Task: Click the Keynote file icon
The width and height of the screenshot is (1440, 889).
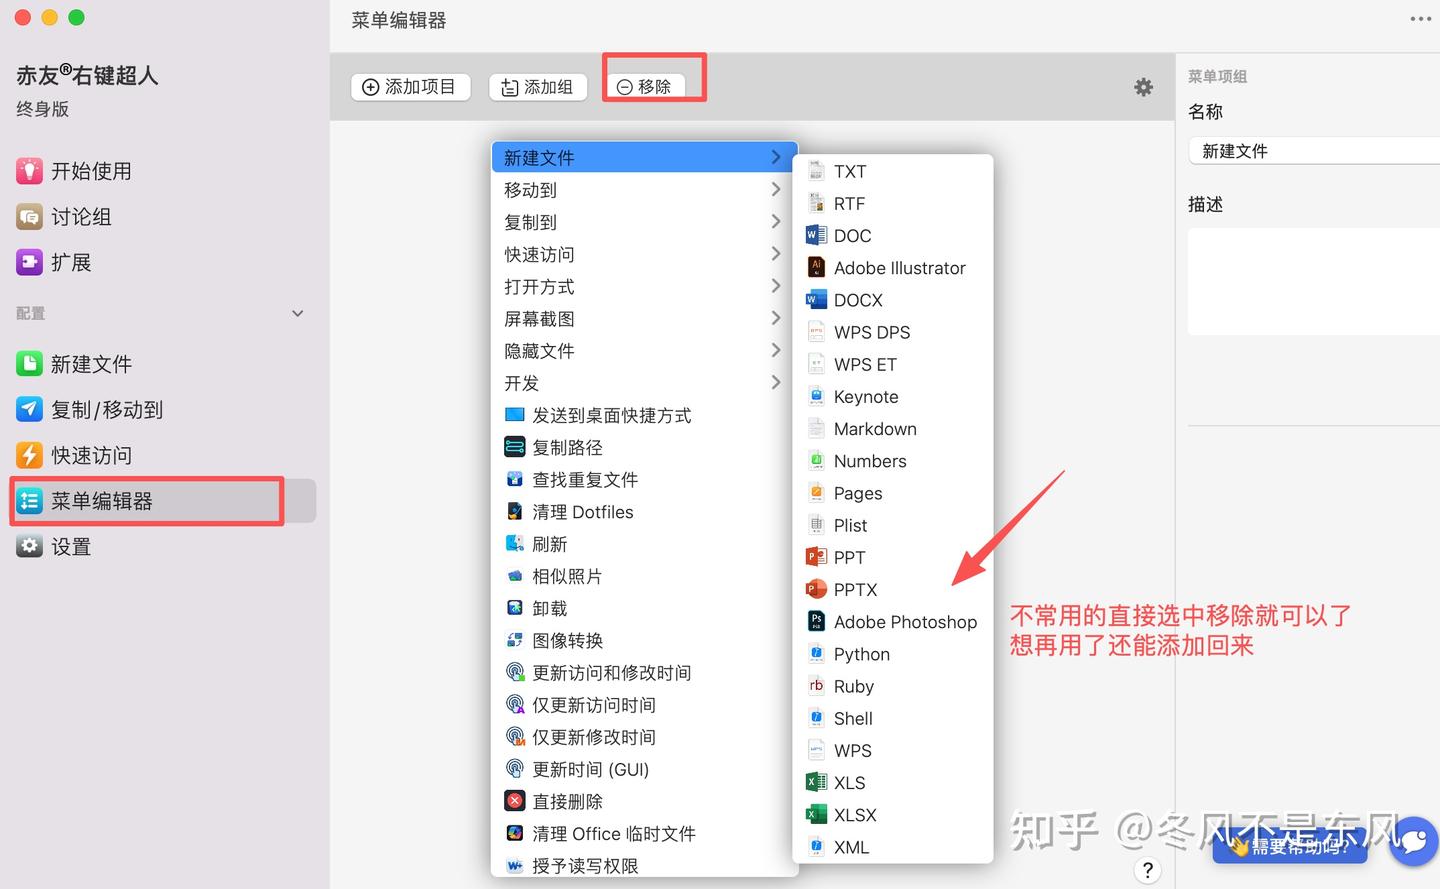Action: tap(816, 397)
